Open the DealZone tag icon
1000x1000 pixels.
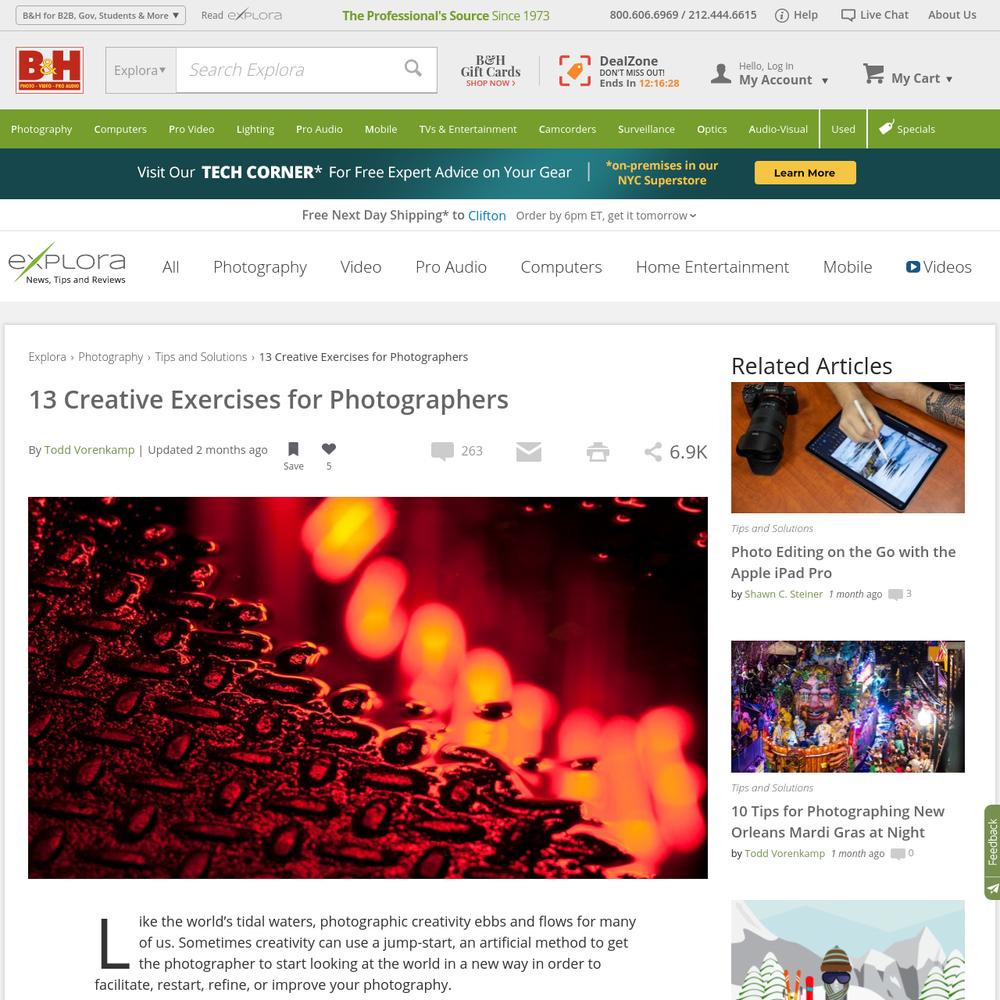[575, 70]
